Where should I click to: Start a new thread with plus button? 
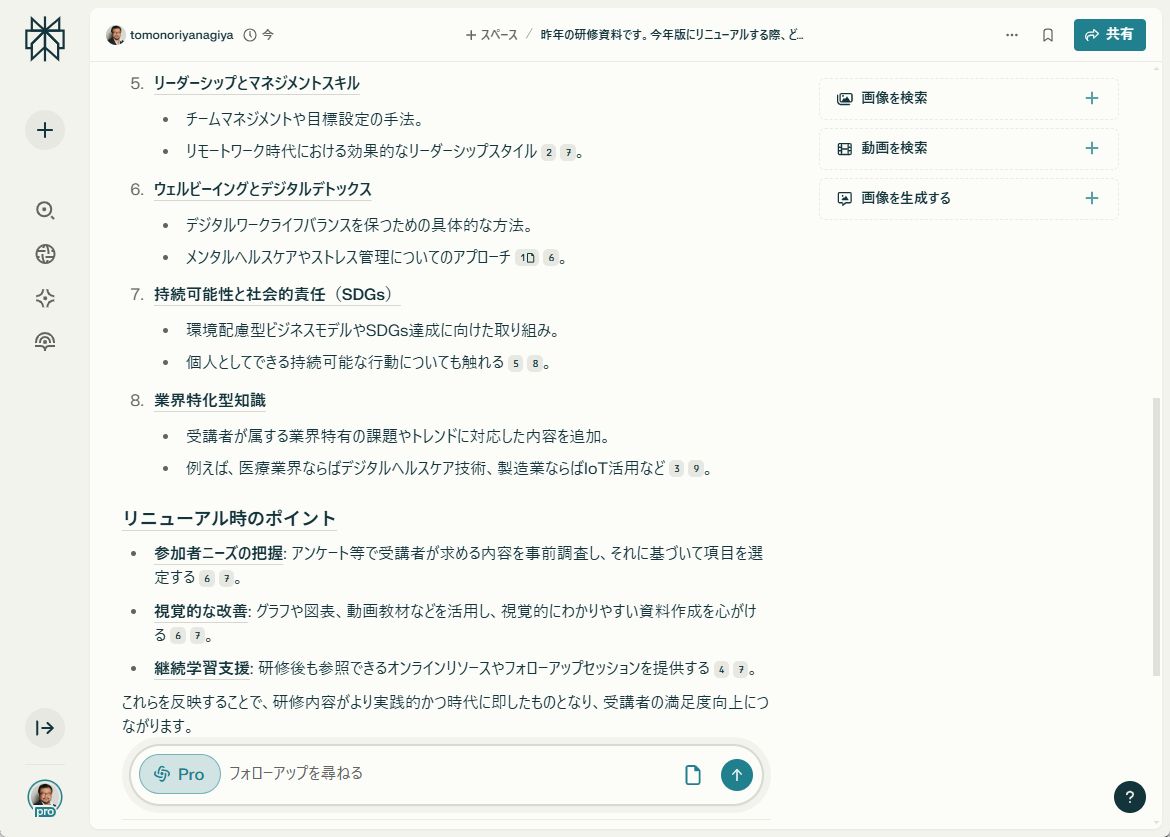click(45, 130)
